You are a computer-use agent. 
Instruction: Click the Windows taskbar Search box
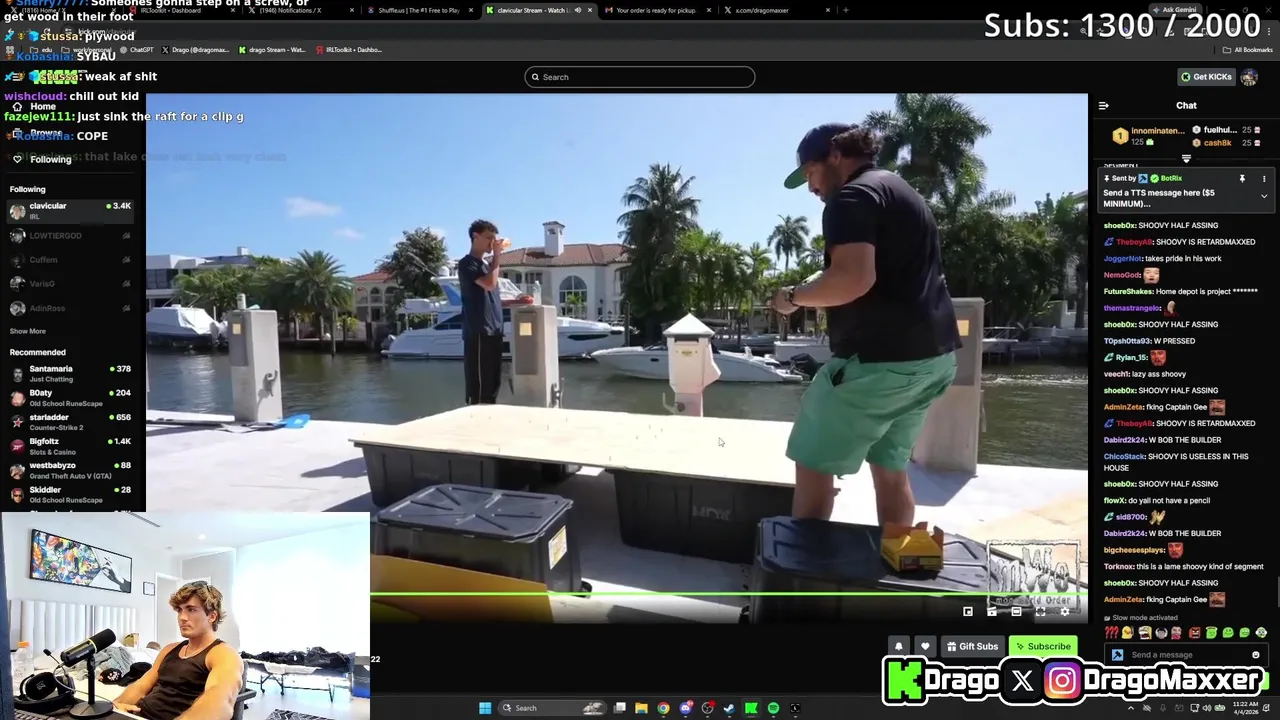pos(554,708)
